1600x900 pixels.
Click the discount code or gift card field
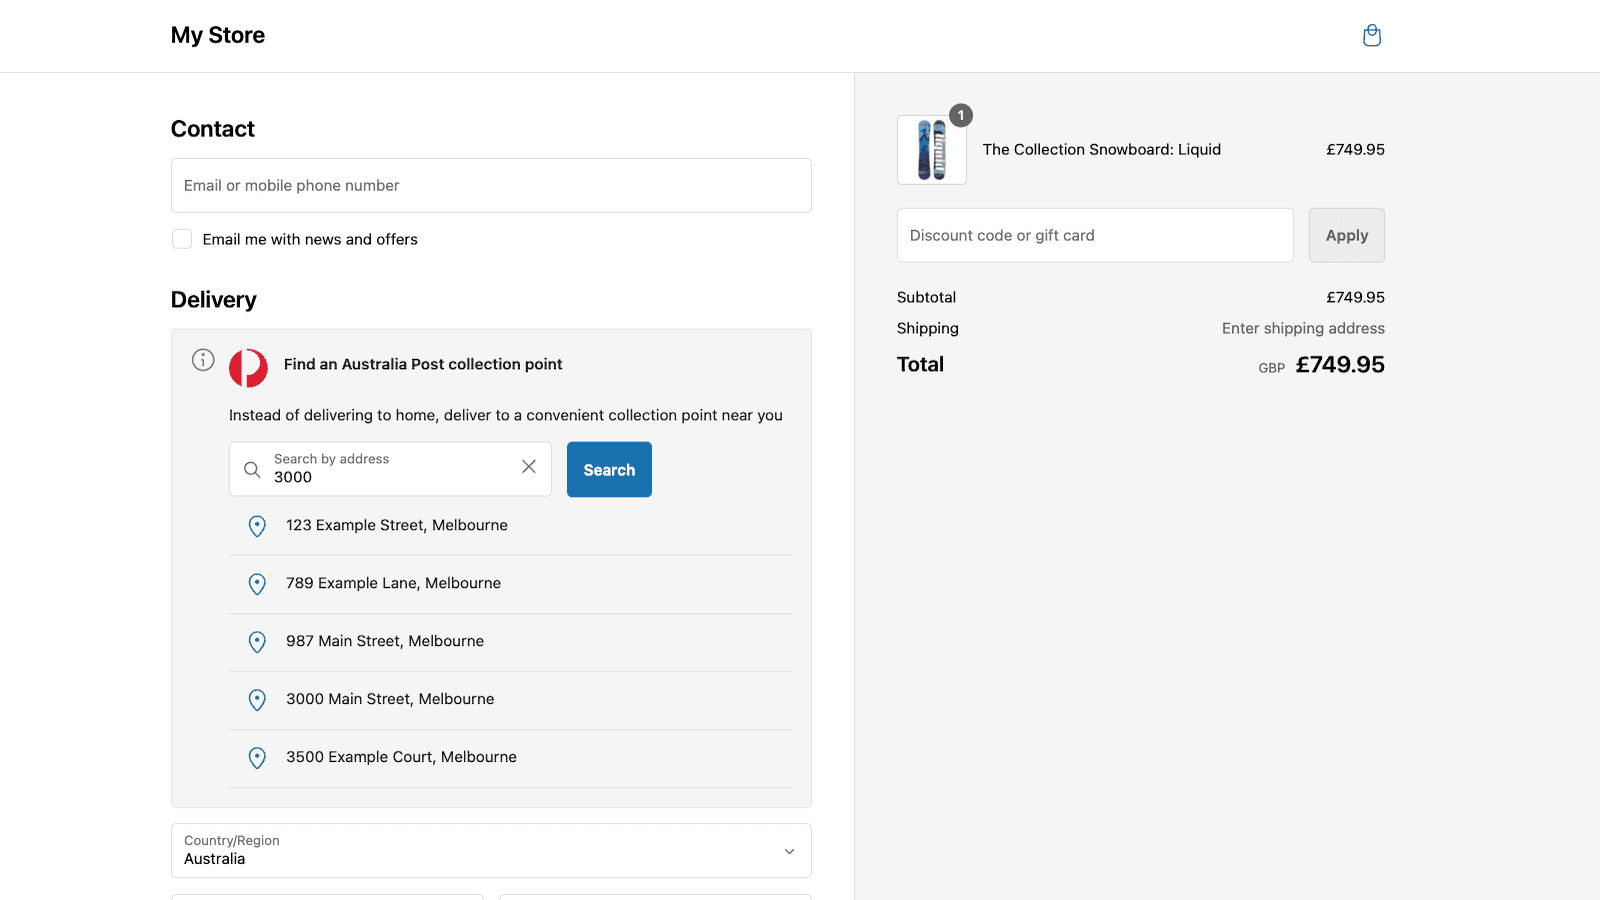[1095, 235]
